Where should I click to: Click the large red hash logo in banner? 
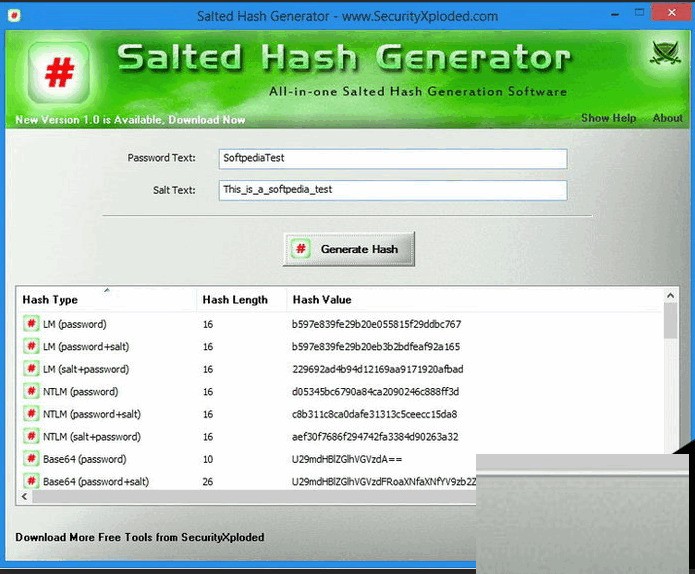click(59, 72)
